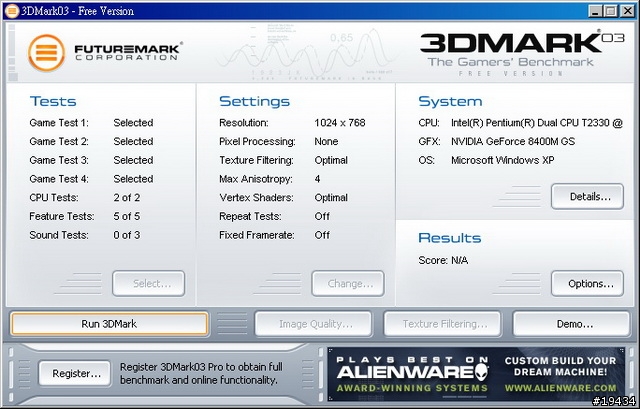Click the 'Tests' section heading
Screen dimensions: 640x409
pos(53,101)
